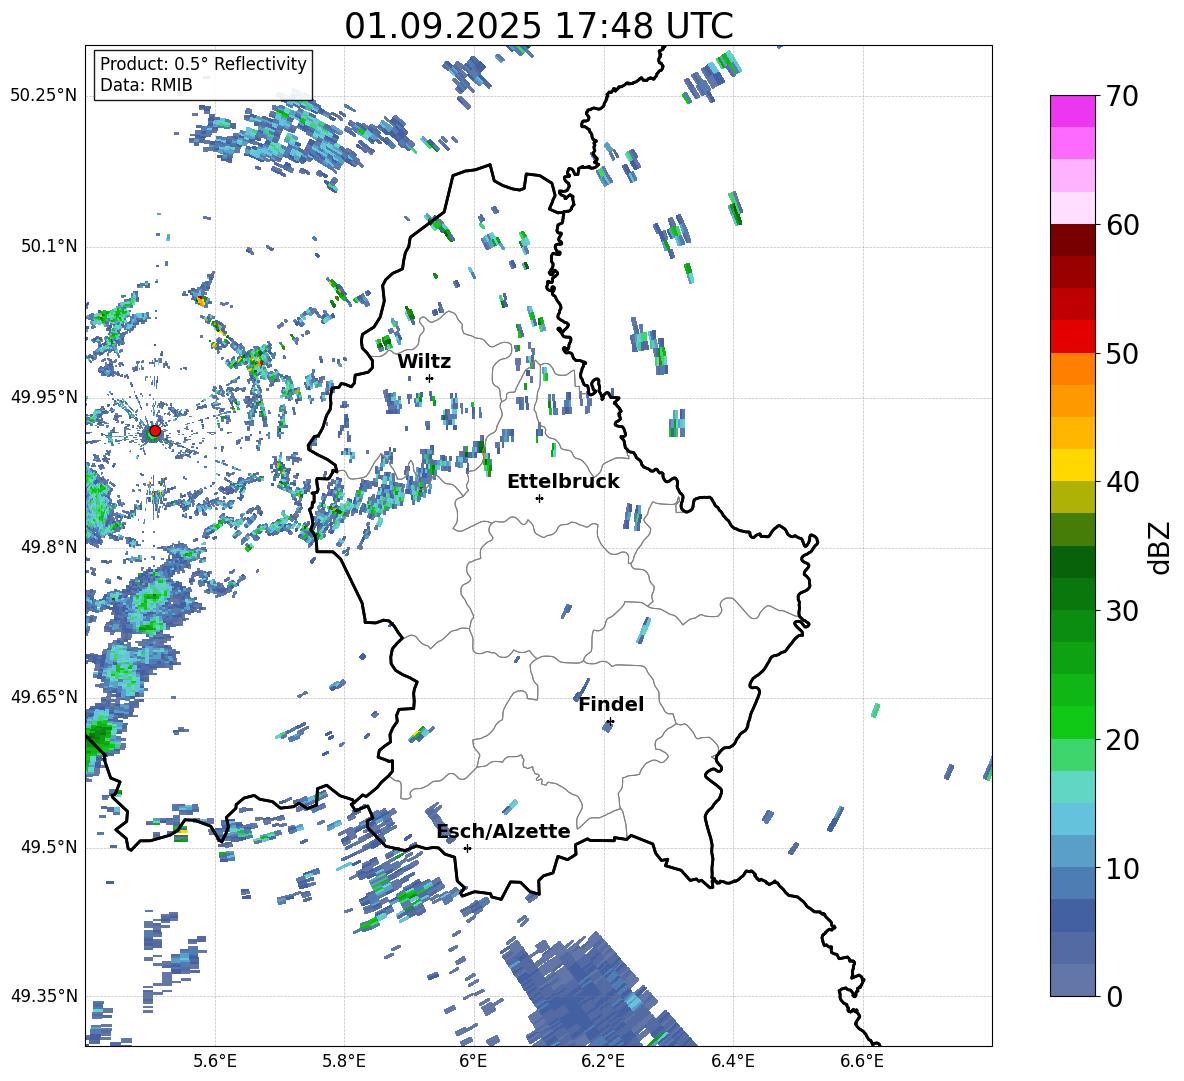Click the '5.8°E' longitude label
This screenshot has height=1081, width=1184.
point(344,1061)
